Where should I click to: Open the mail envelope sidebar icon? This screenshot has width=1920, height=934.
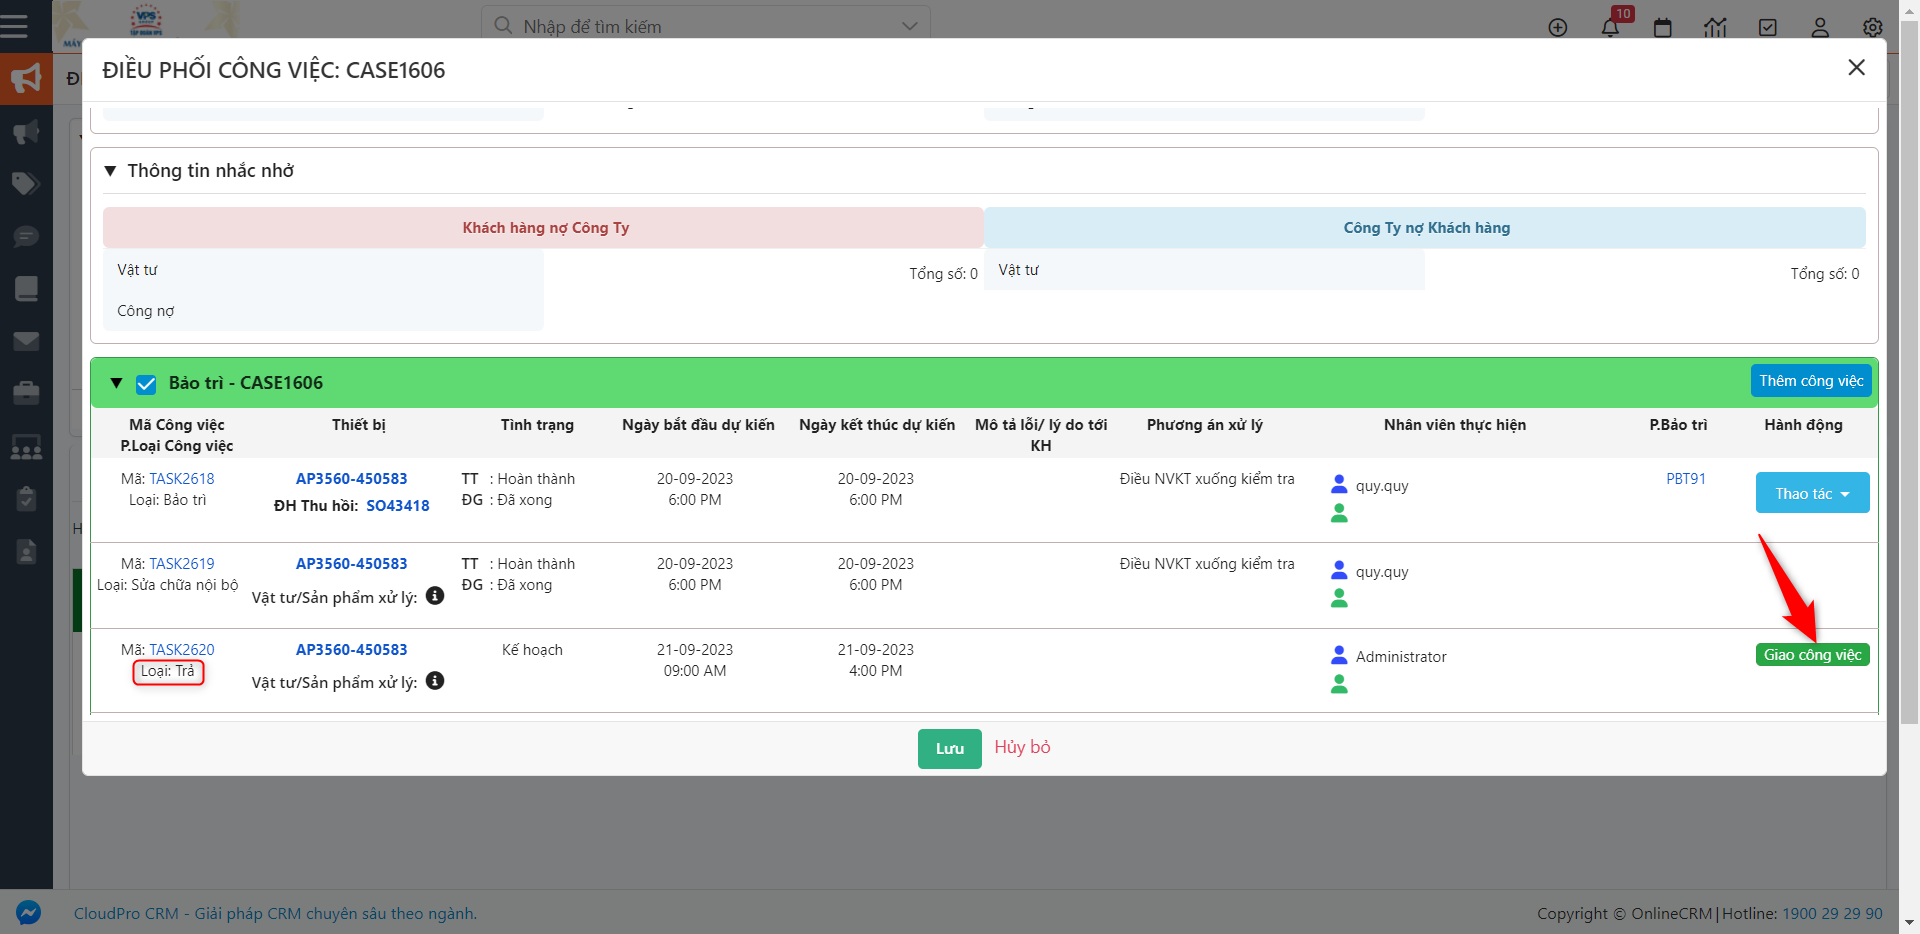click(26, 341)
